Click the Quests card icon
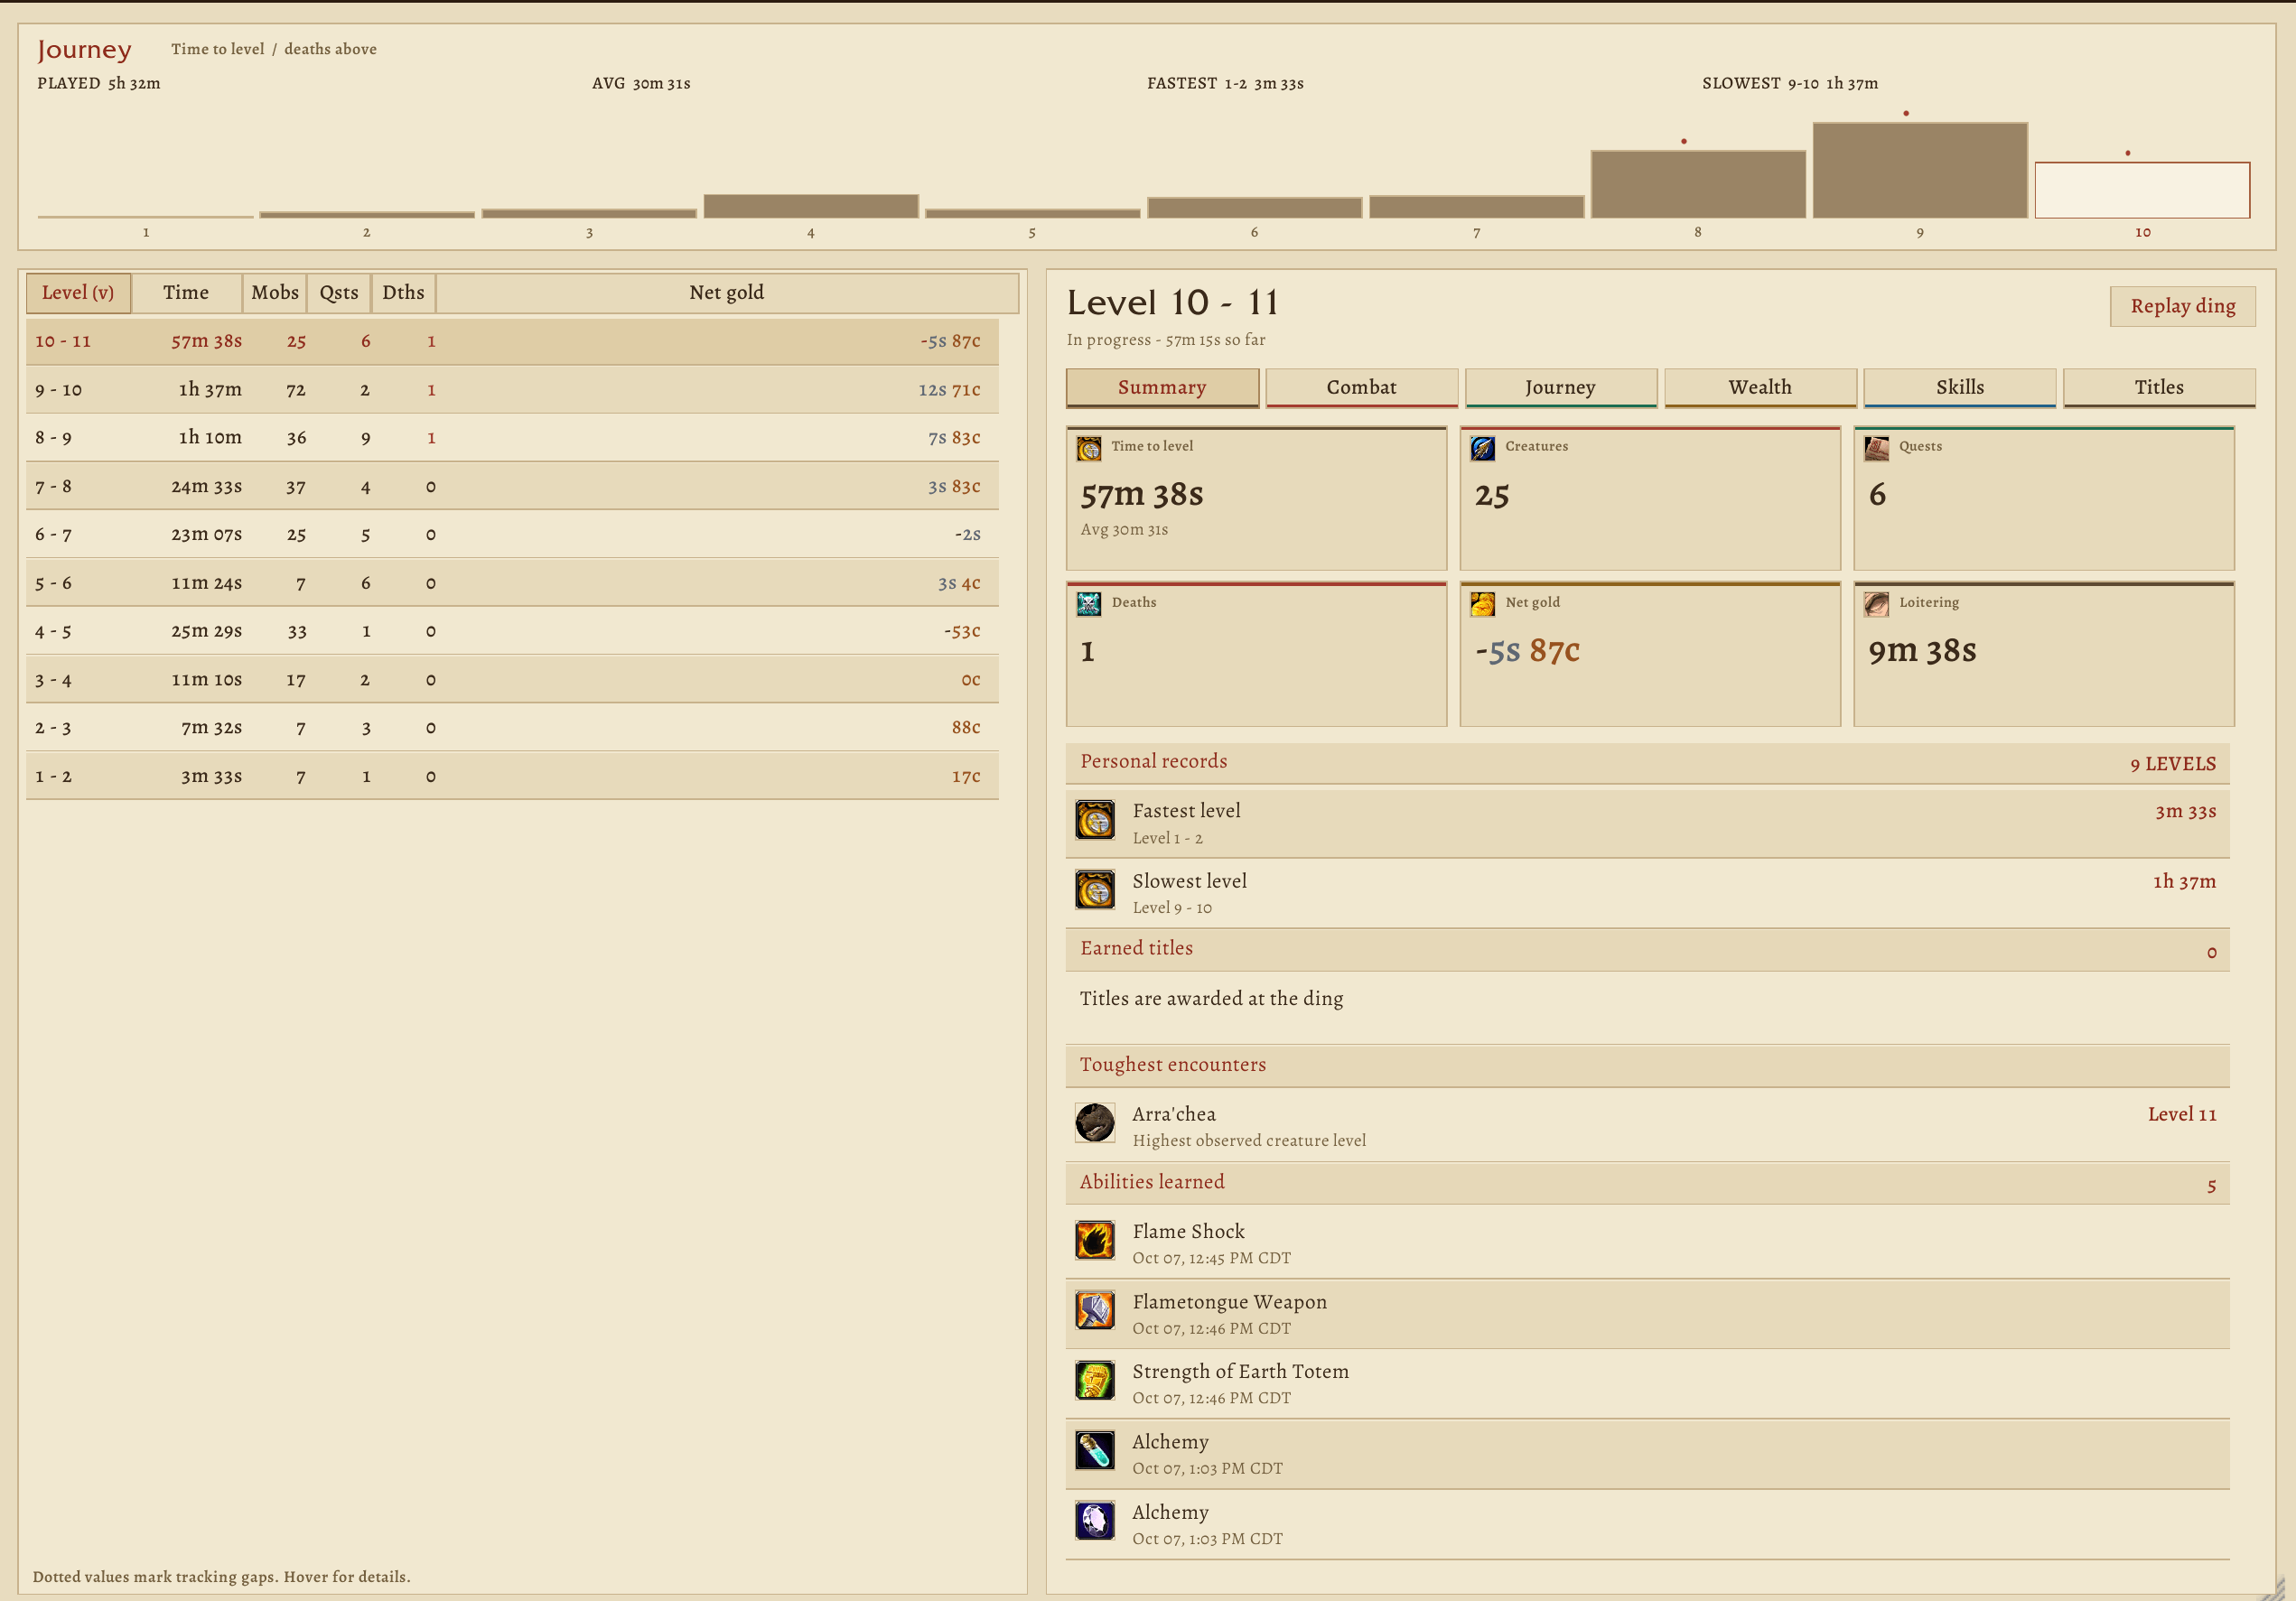 [1877, 448]
